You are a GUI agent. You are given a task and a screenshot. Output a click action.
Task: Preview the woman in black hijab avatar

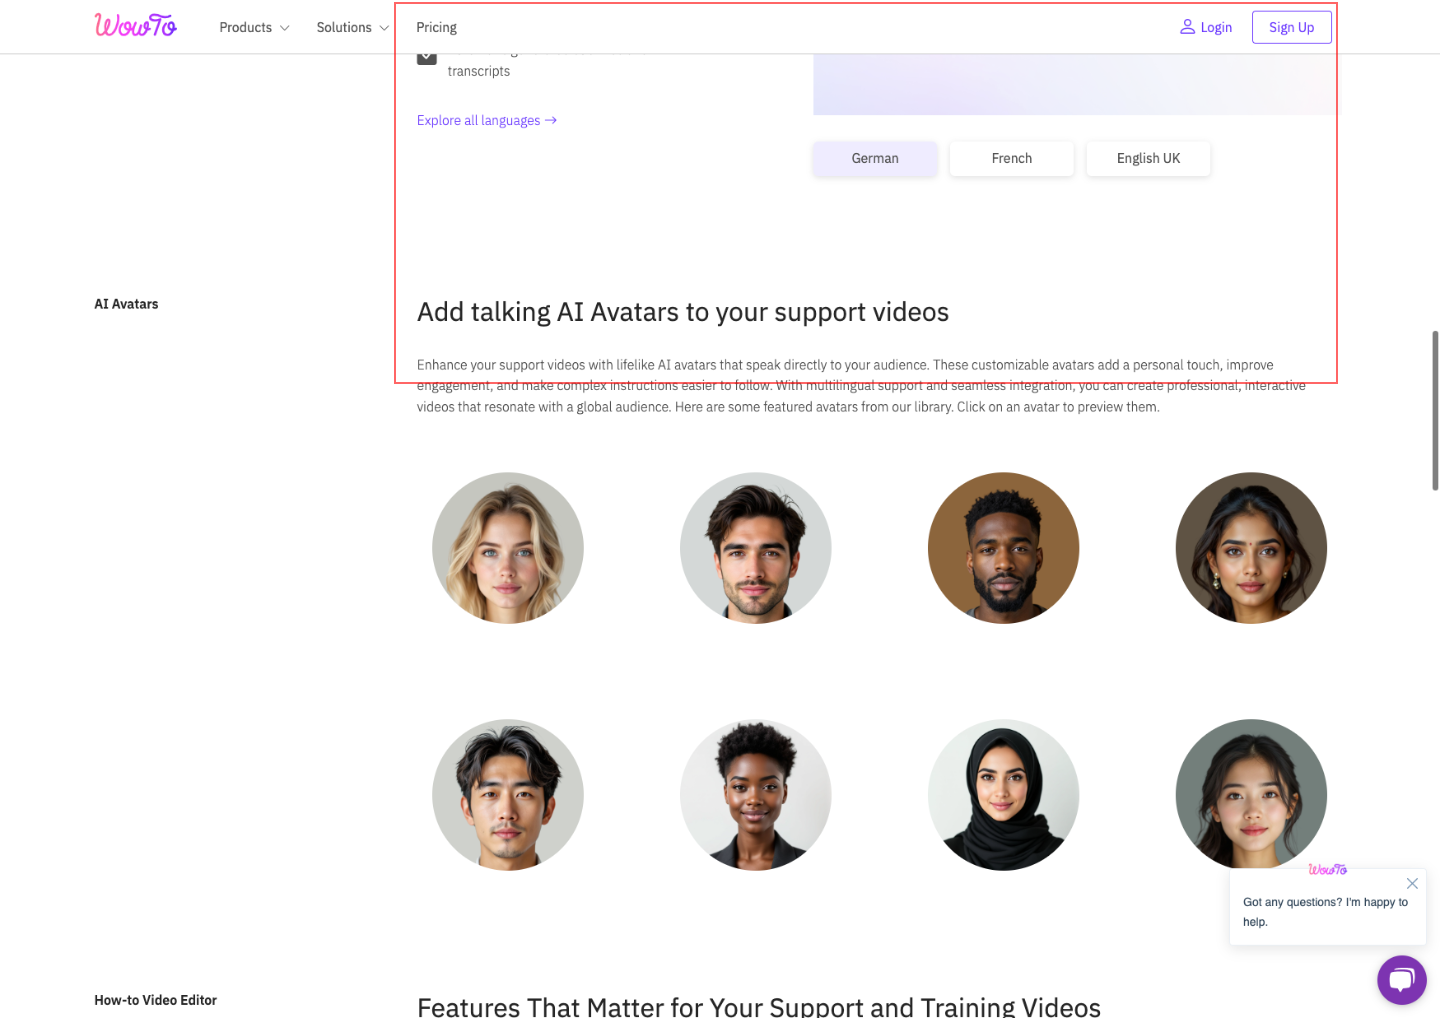1003,795
